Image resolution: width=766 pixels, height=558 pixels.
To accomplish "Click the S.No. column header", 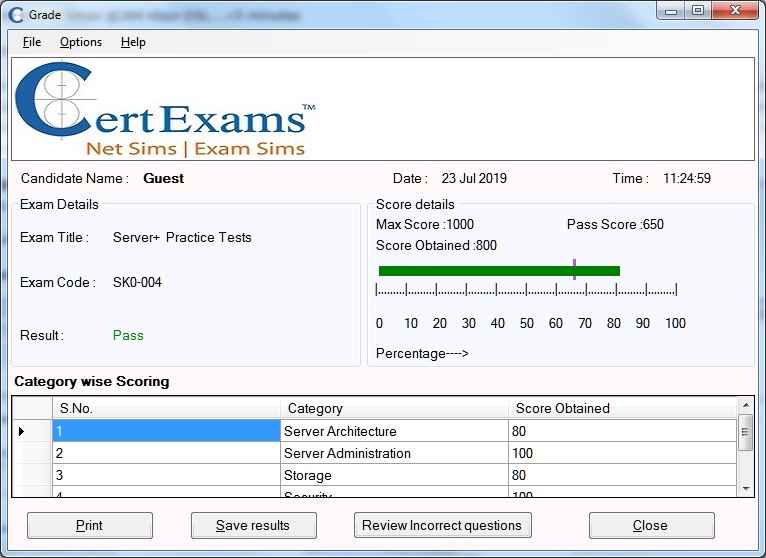I will [x=166, y=408].
